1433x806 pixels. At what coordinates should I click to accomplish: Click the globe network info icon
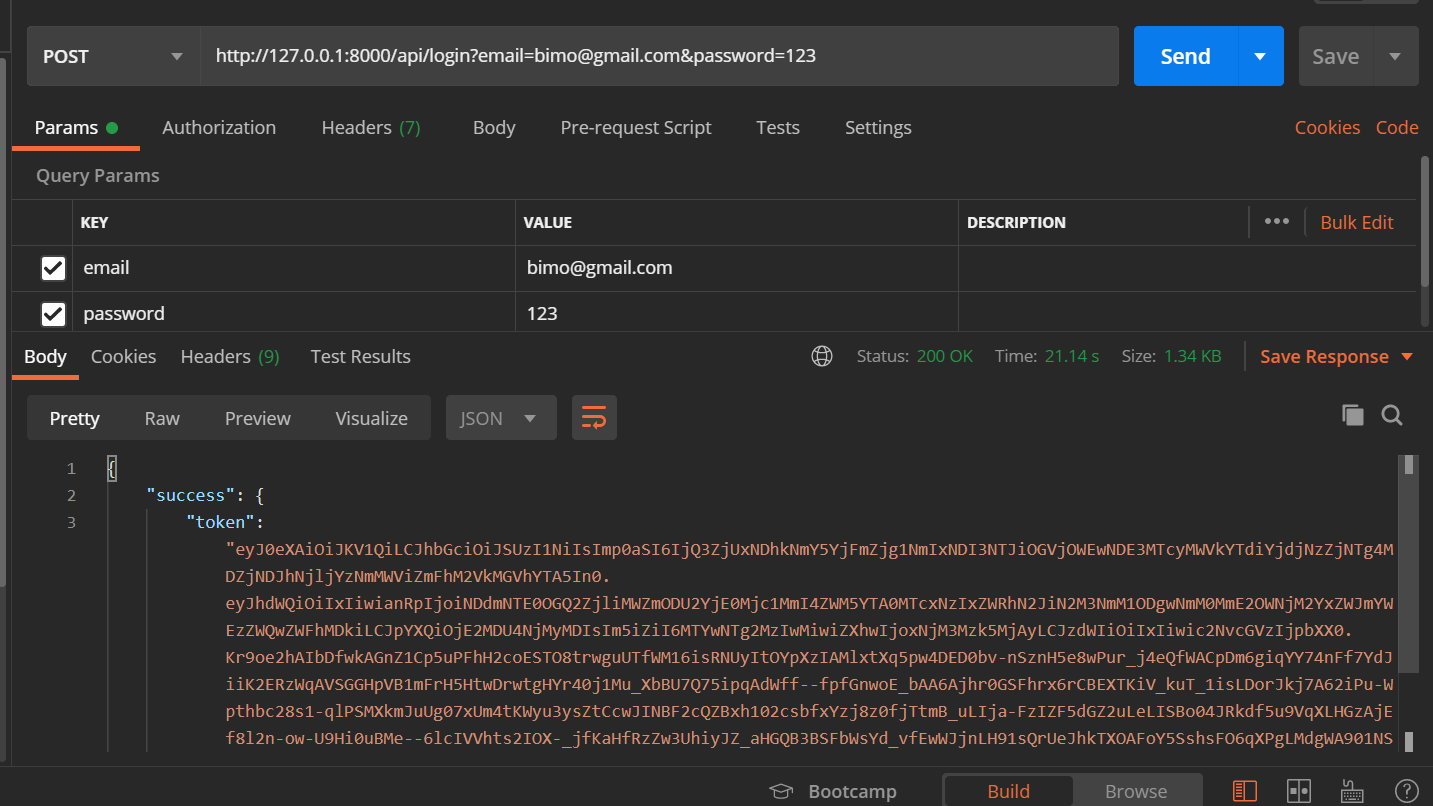coord(822,356)
